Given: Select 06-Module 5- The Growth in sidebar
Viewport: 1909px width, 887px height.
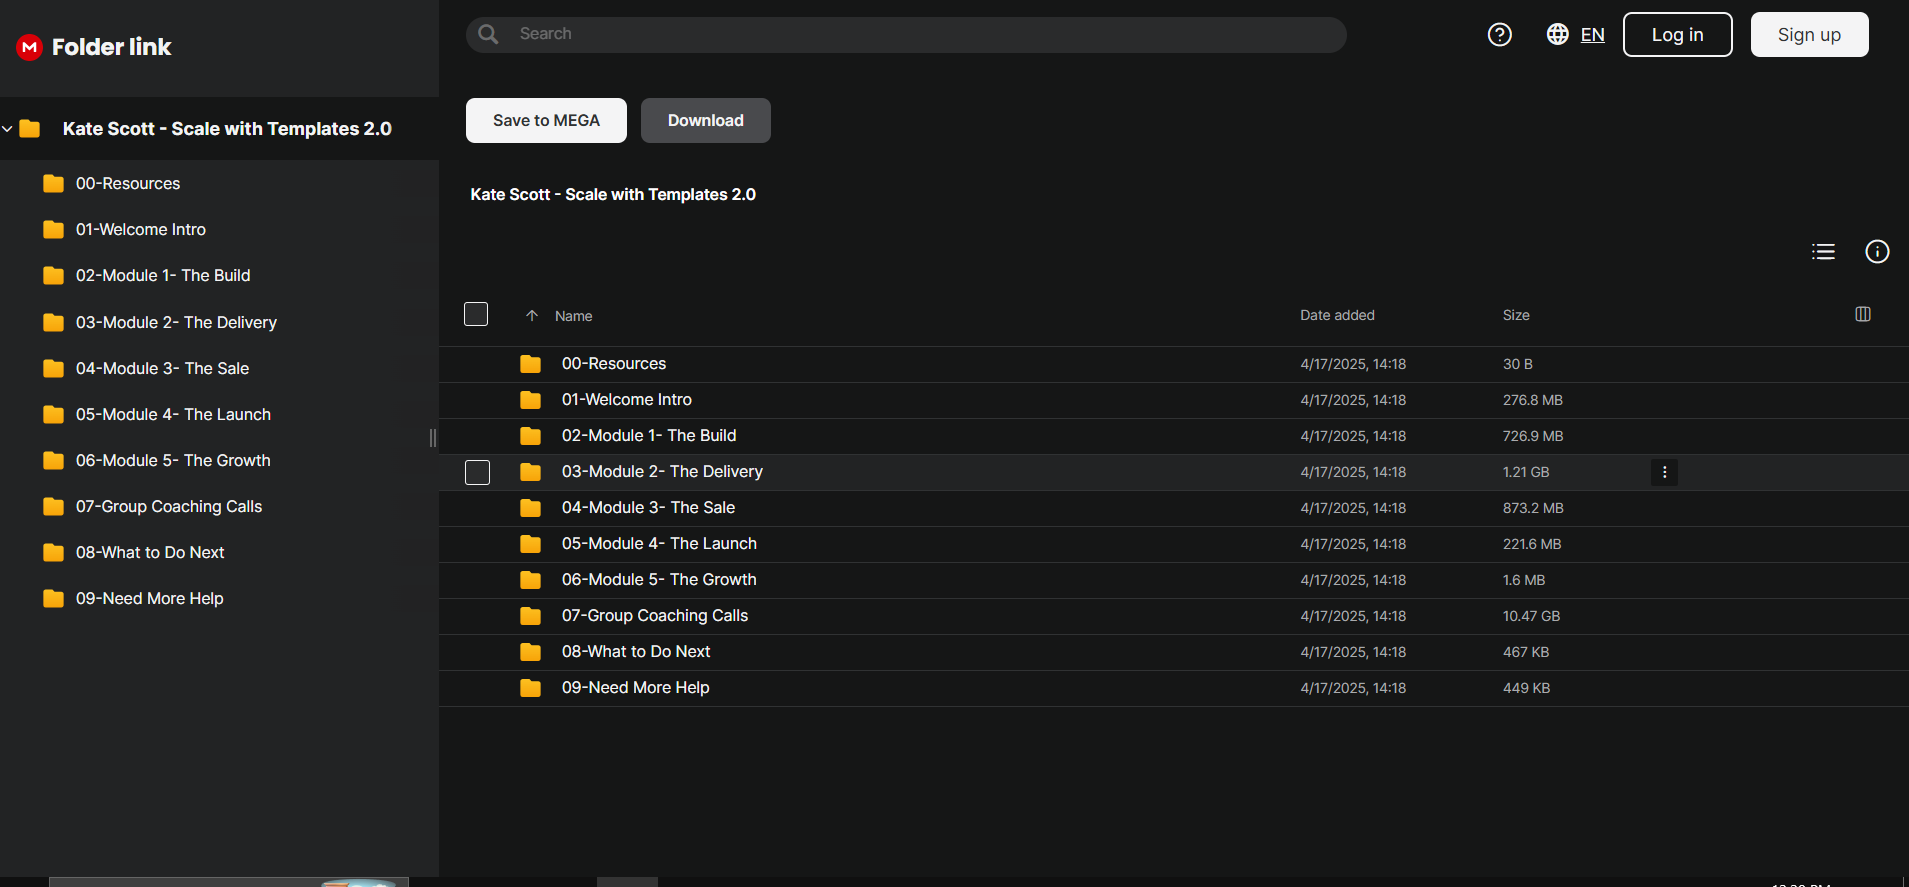Looking at the screenshot, I should 173,461.
